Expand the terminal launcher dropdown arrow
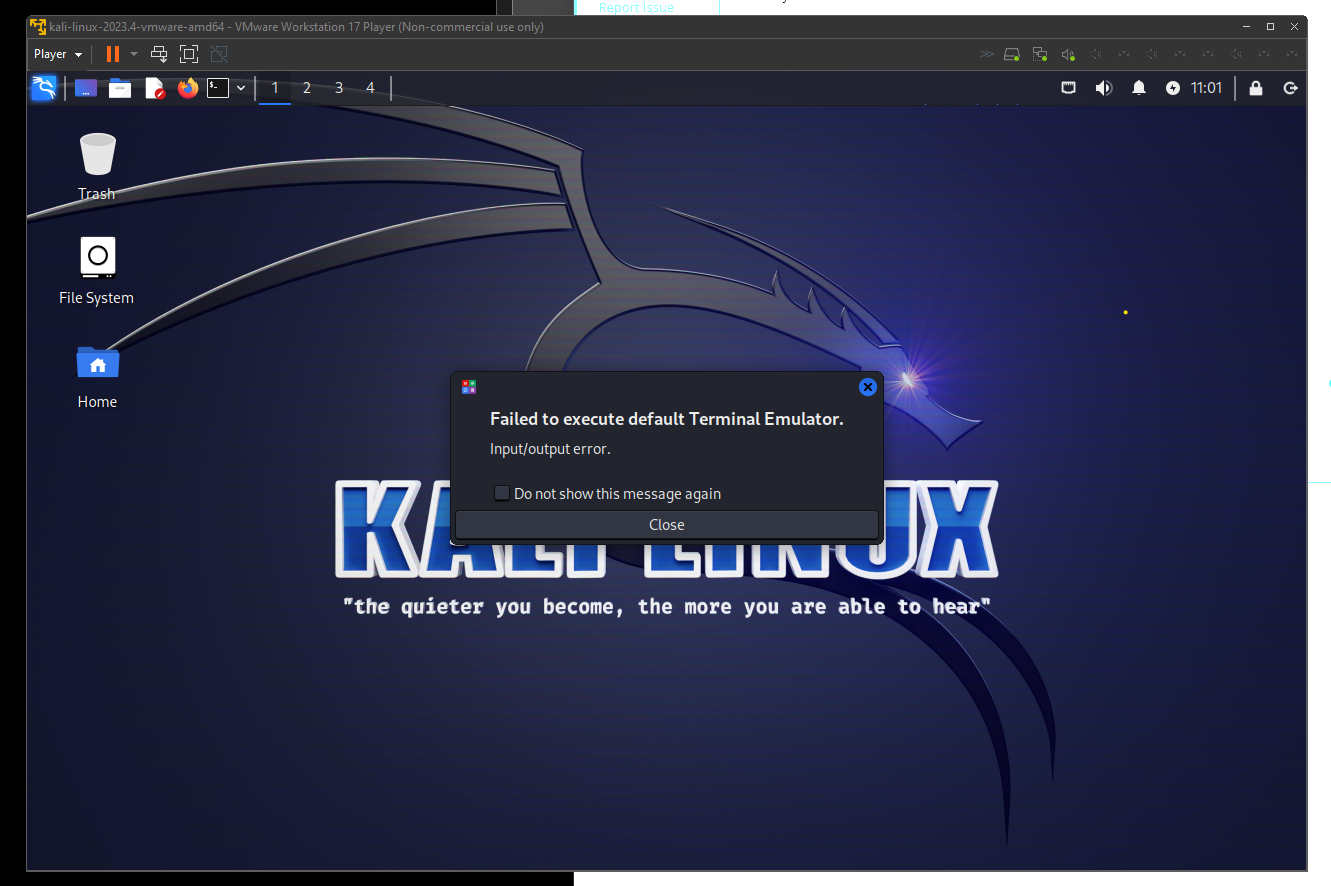Viewport: 1331px width, 886px height. 241,88
